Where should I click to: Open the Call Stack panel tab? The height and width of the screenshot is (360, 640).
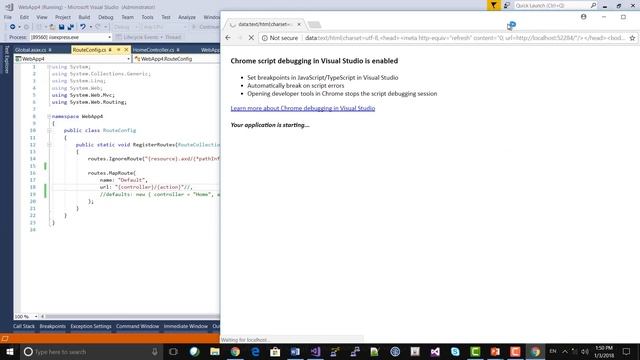(24, 326)
